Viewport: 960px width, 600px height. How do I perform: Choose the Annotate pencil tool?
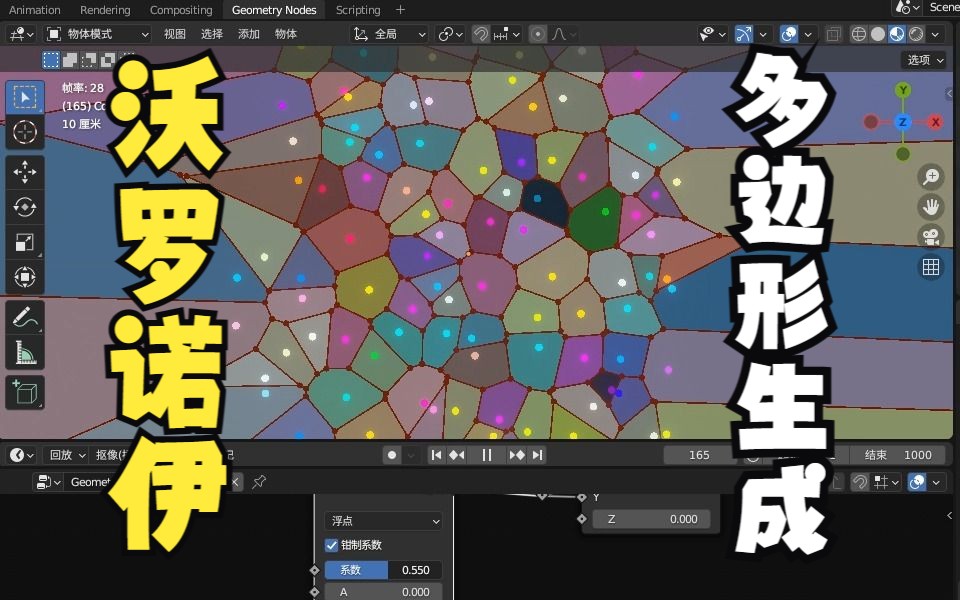click(24, 317)
